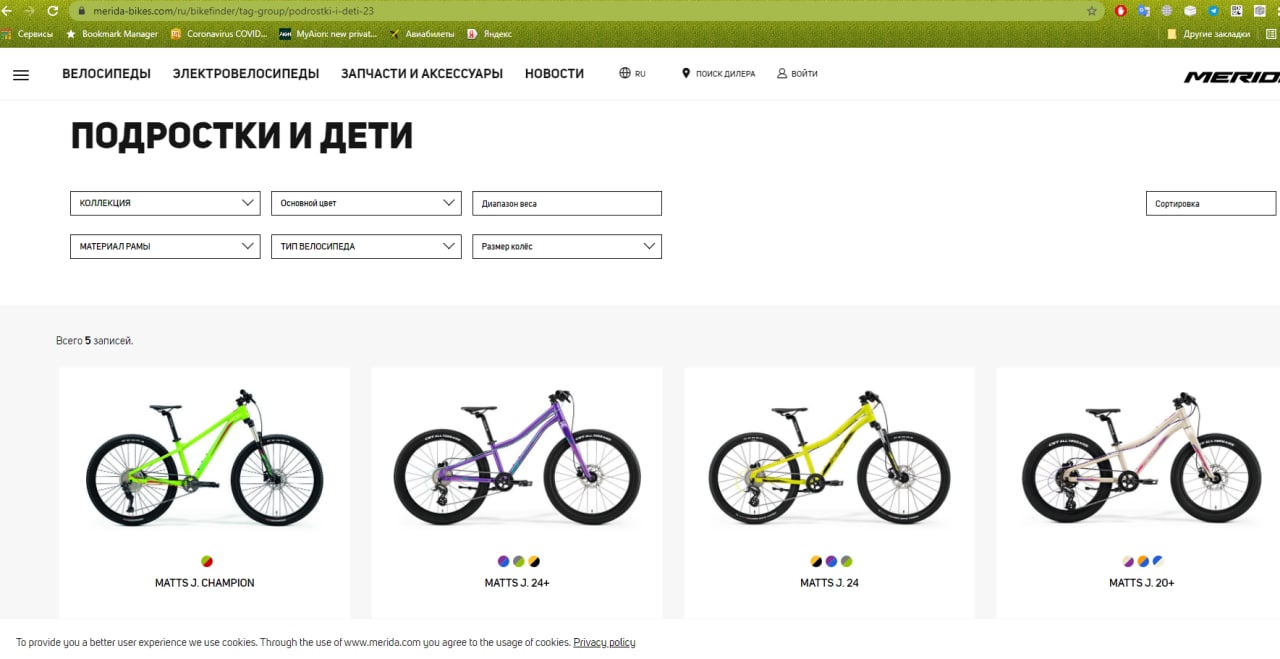Expand the Коллекция dropdown

165,203
